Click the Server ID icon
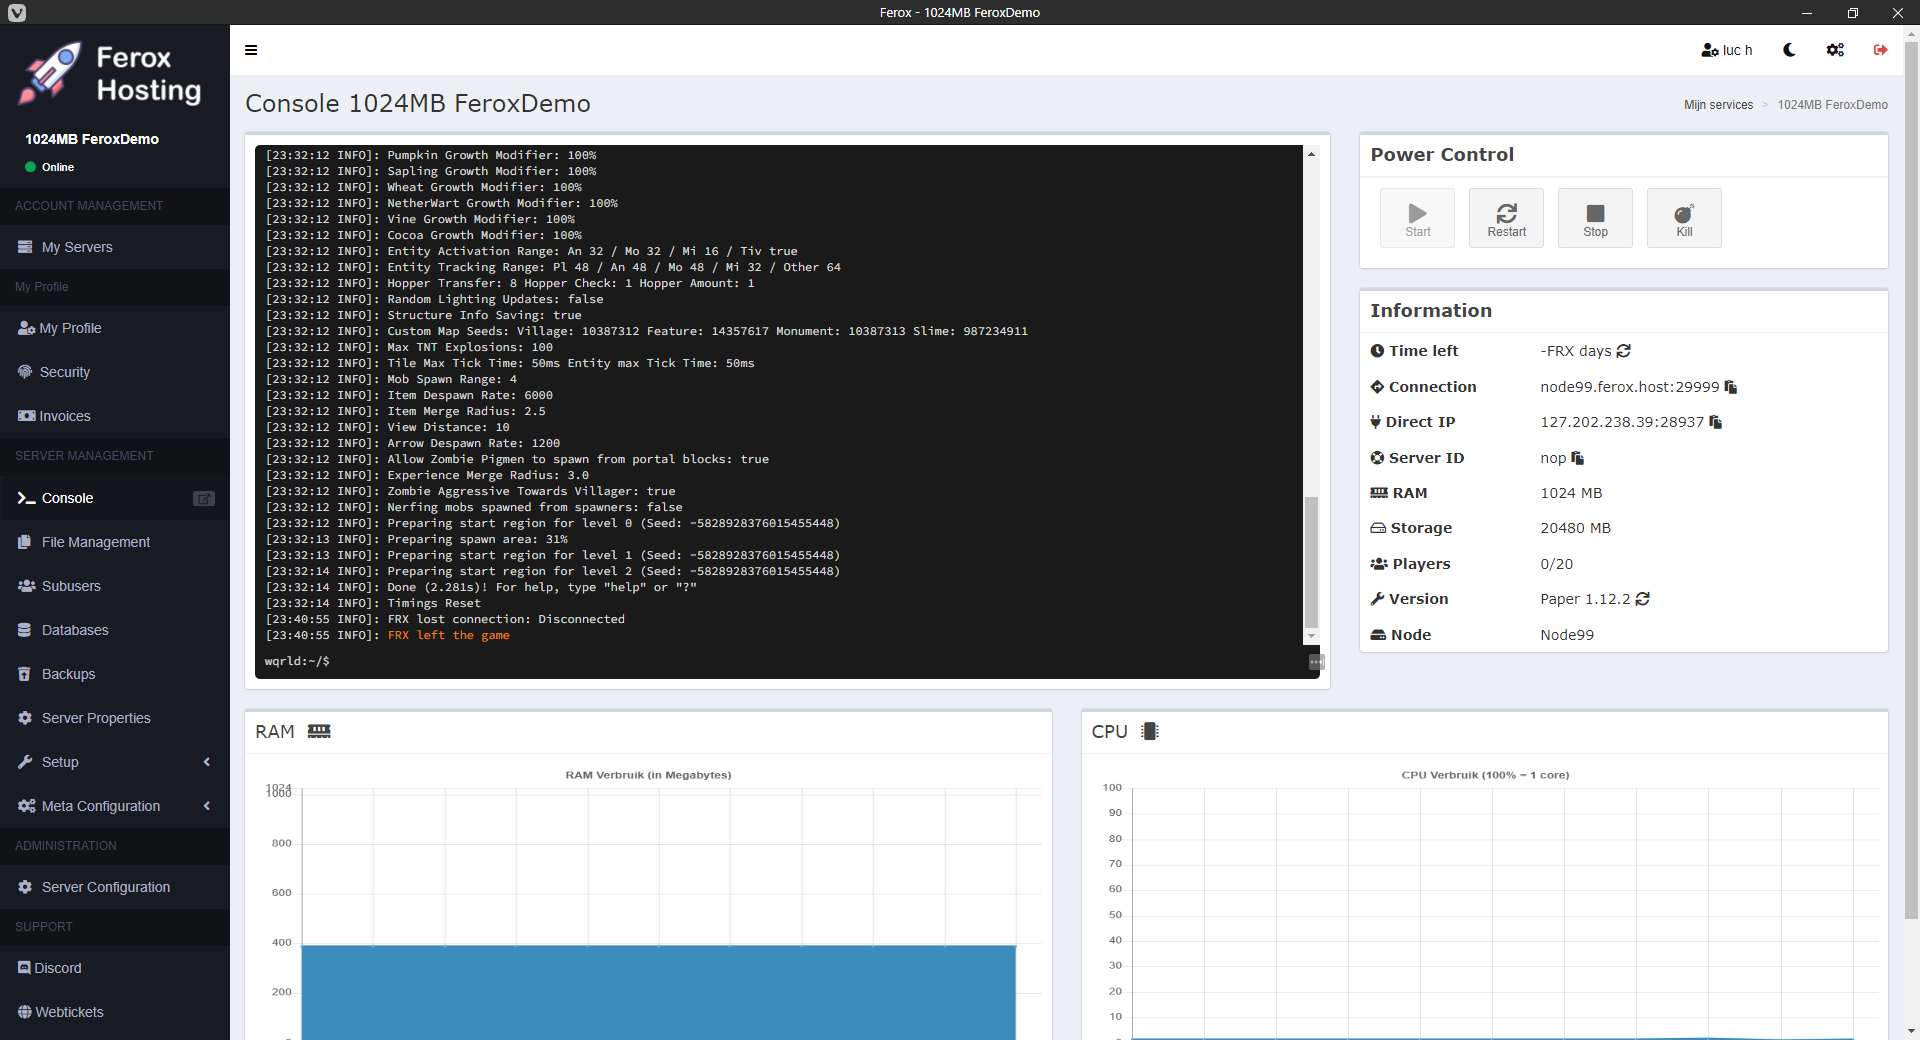1920x1040 pixels. [x=1377, y=458]
